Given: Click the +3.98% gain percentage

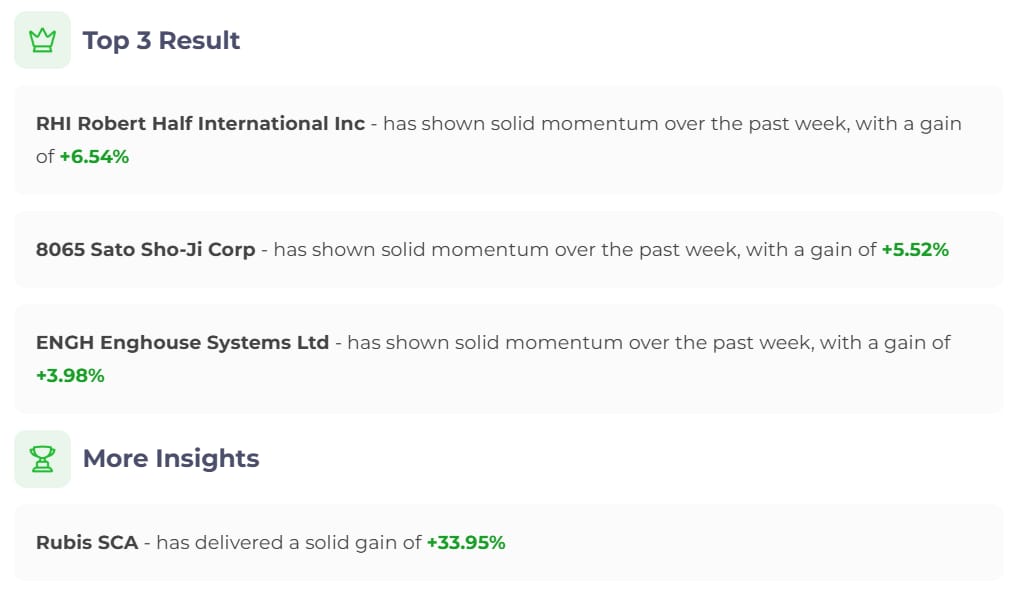Looking at the screenshot, I should 70,375.
